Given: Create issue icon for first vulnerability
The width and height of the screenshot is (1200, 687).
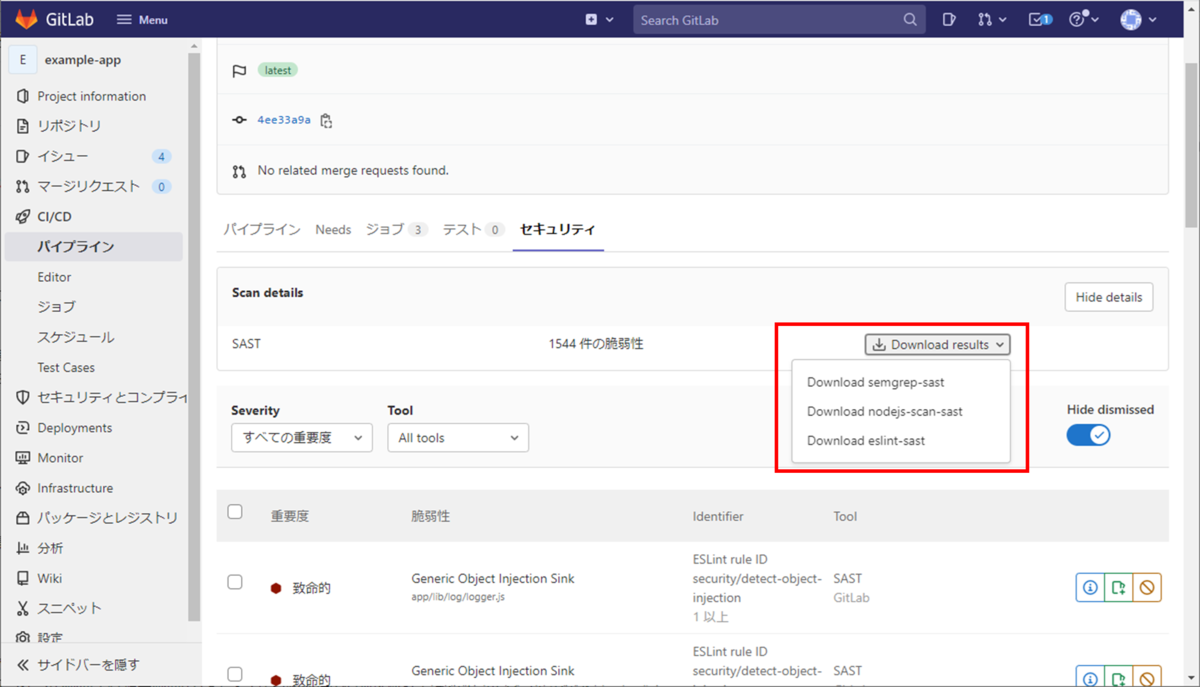Looking at the screenshot, I should pyautogui.click(x=1119, y=588).
